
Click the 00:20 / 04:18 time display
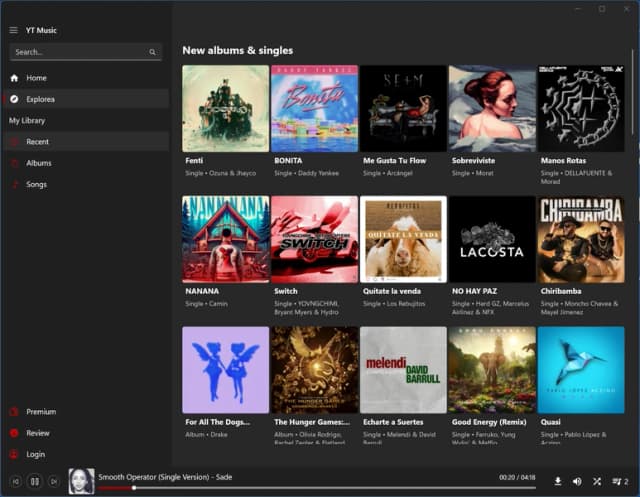517,477
